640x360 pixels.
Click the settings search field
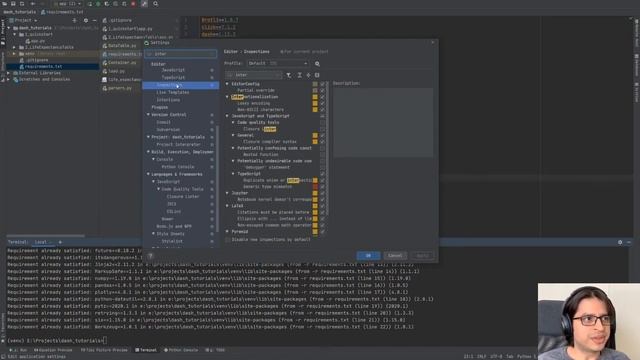pos(180,54)
